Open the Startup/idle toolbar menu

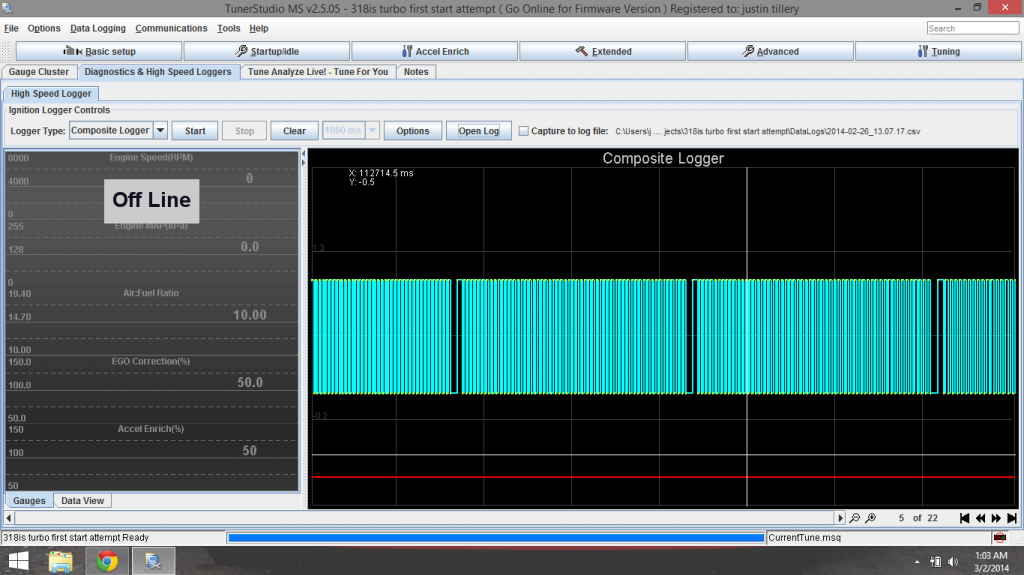coord(266,51)
